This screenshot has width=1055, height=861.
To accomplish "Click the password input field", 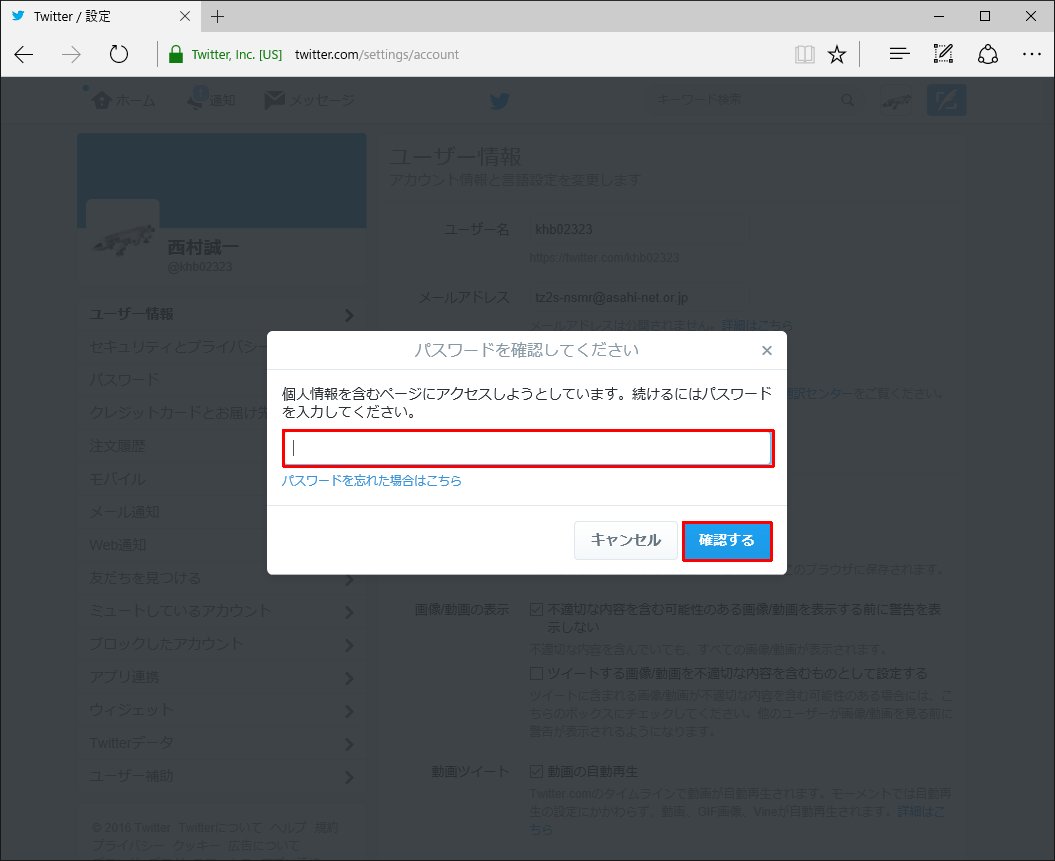I will coord(528,449).
